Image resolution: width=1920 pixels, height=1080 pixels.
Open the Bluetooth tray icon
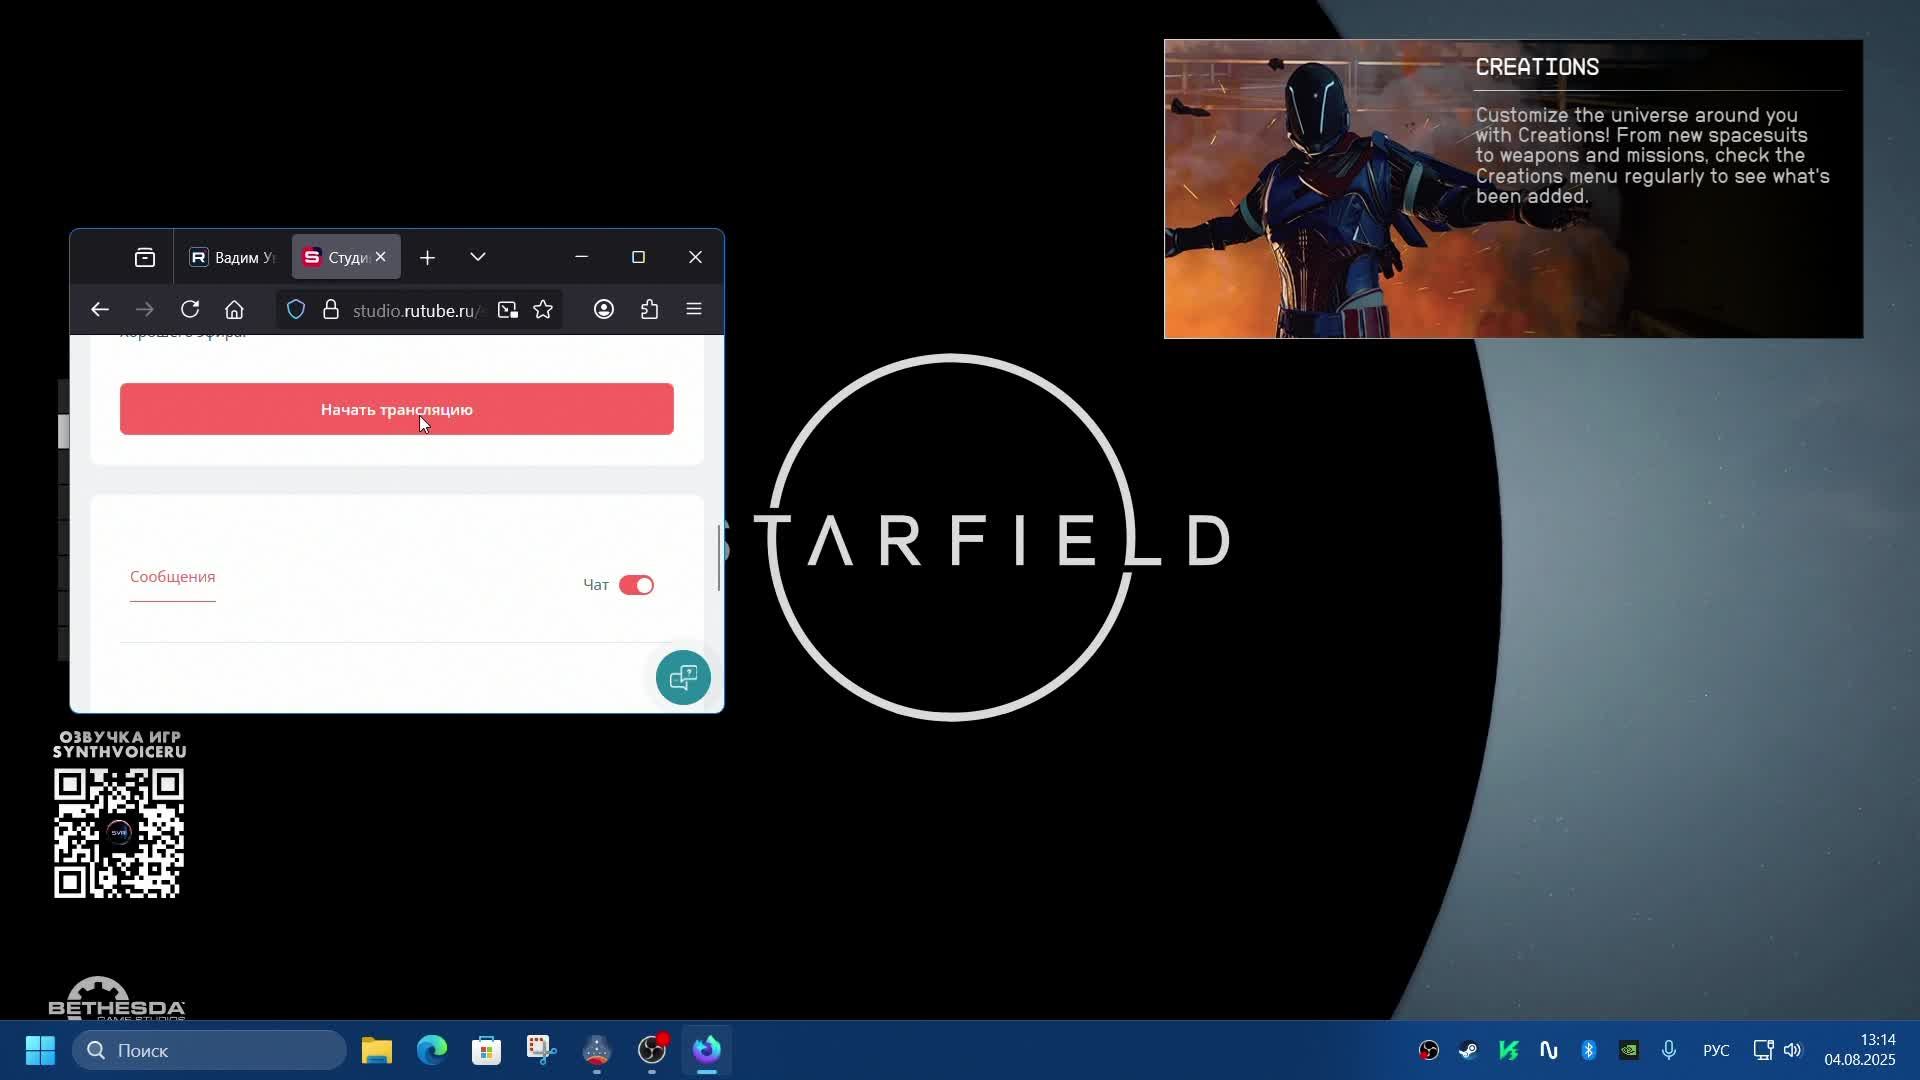pyautogui.click(x=1589, y=1050)
